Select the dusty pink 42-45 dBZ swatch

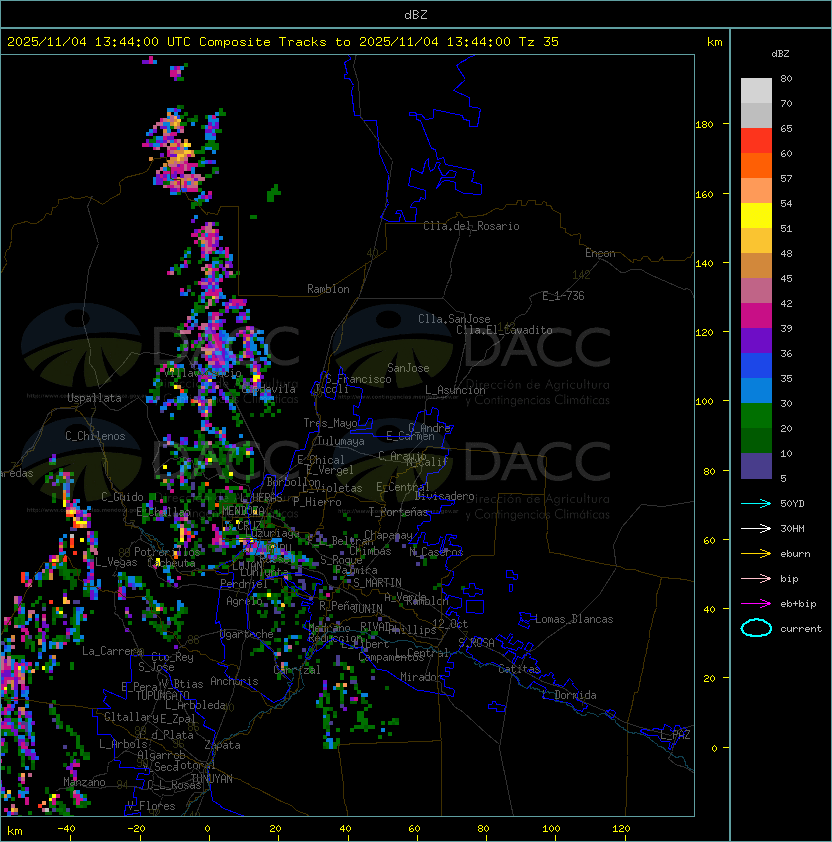pyautogui.click(x=756, y=291)
